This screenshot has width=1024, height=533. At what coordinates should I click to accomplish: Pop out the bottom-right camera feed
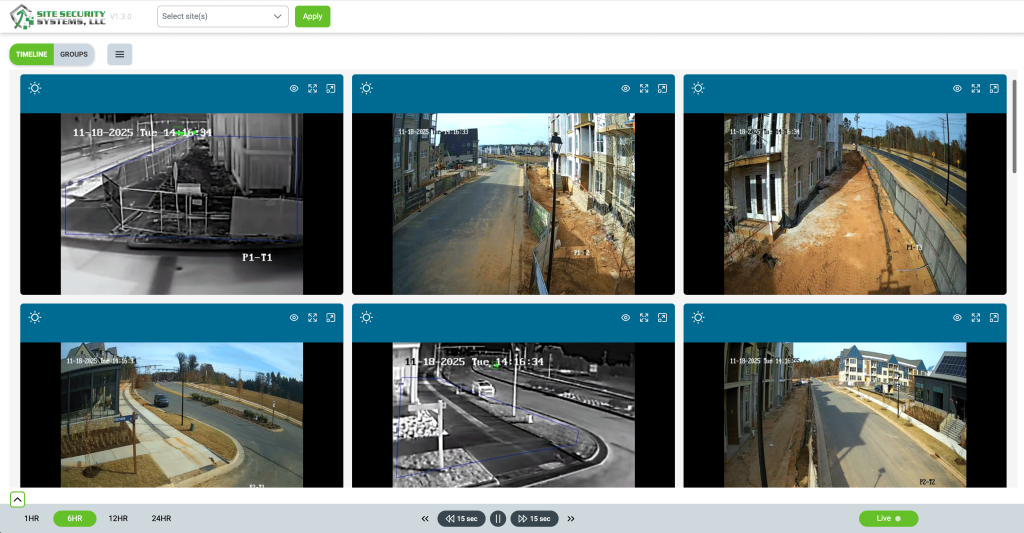pos(994,318)
